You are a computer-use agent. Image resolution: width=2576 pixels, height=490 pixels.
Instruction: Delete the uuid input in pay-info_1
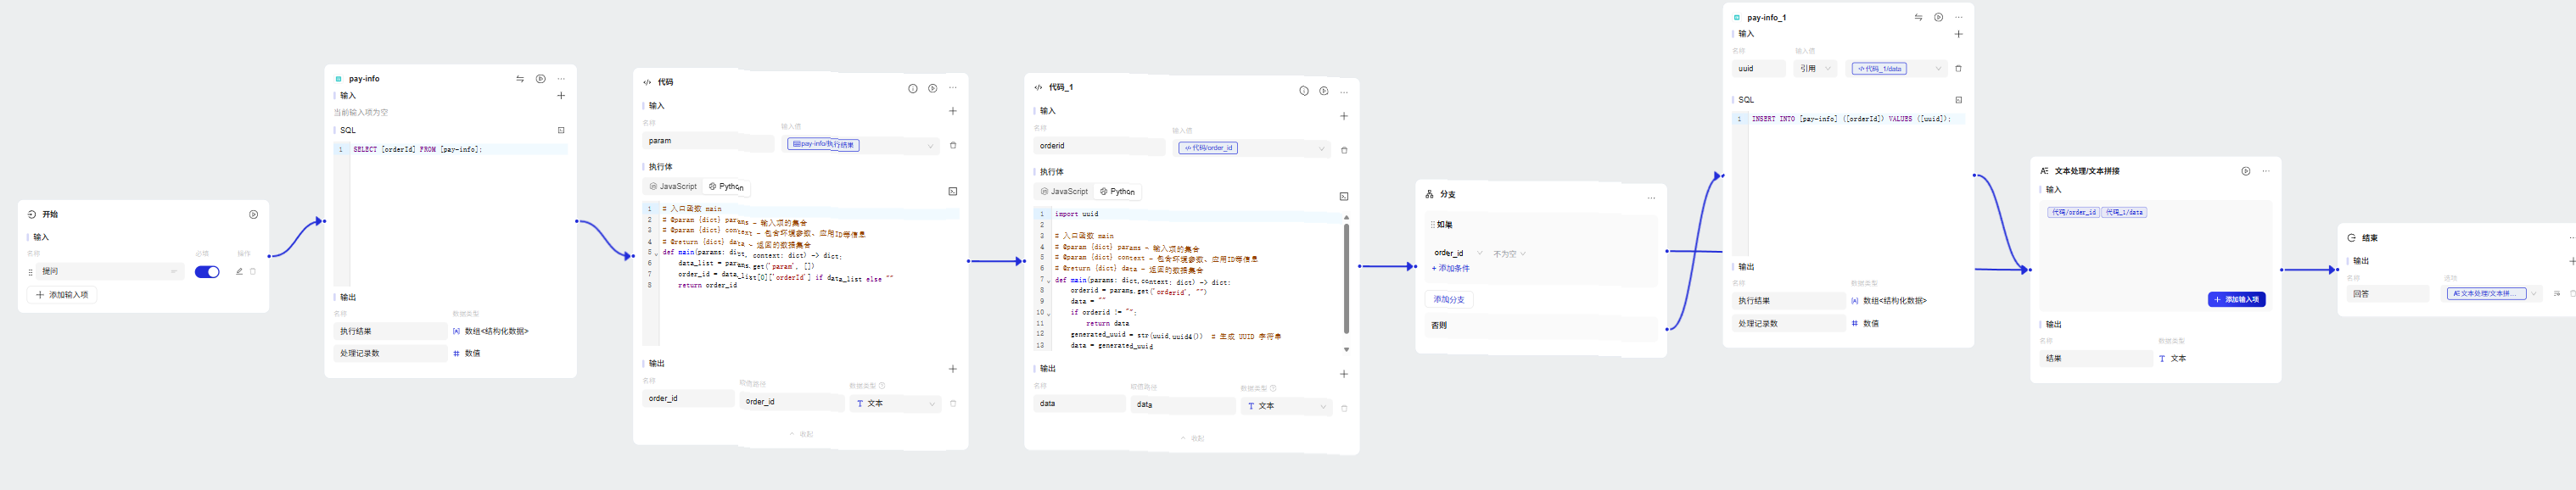(x=1958, y=69)
